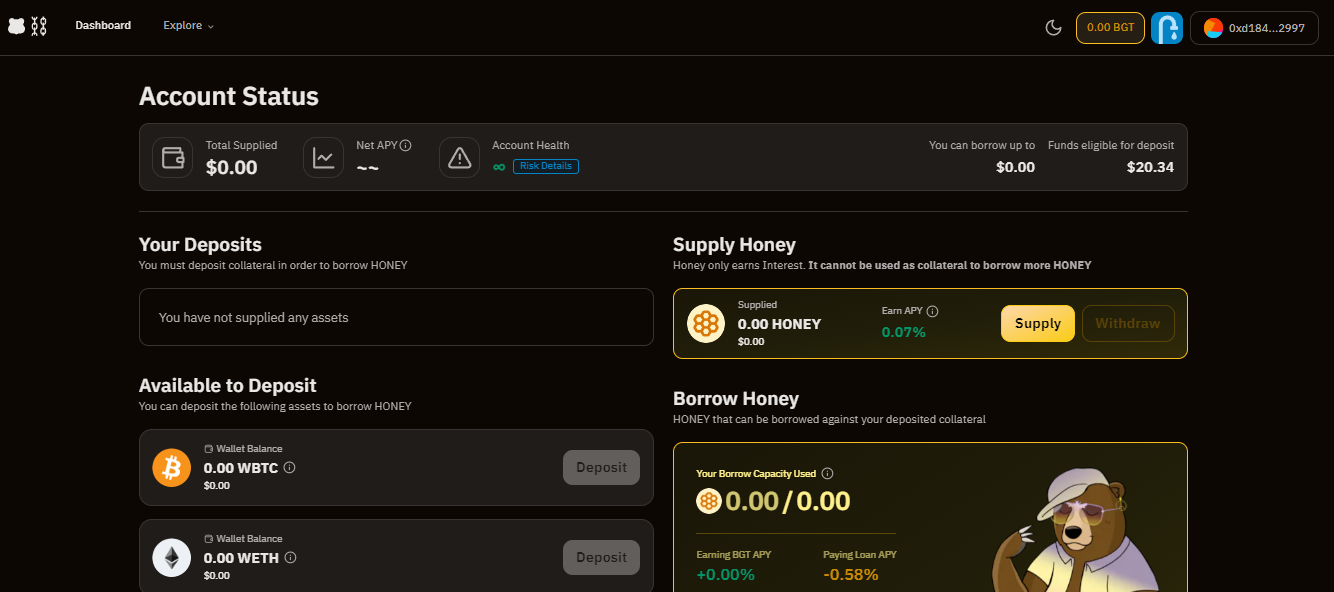Viewport: 1334px width, 592px height.
Task: Click the 0.07% Earn APY value
Action: [903, 332]
